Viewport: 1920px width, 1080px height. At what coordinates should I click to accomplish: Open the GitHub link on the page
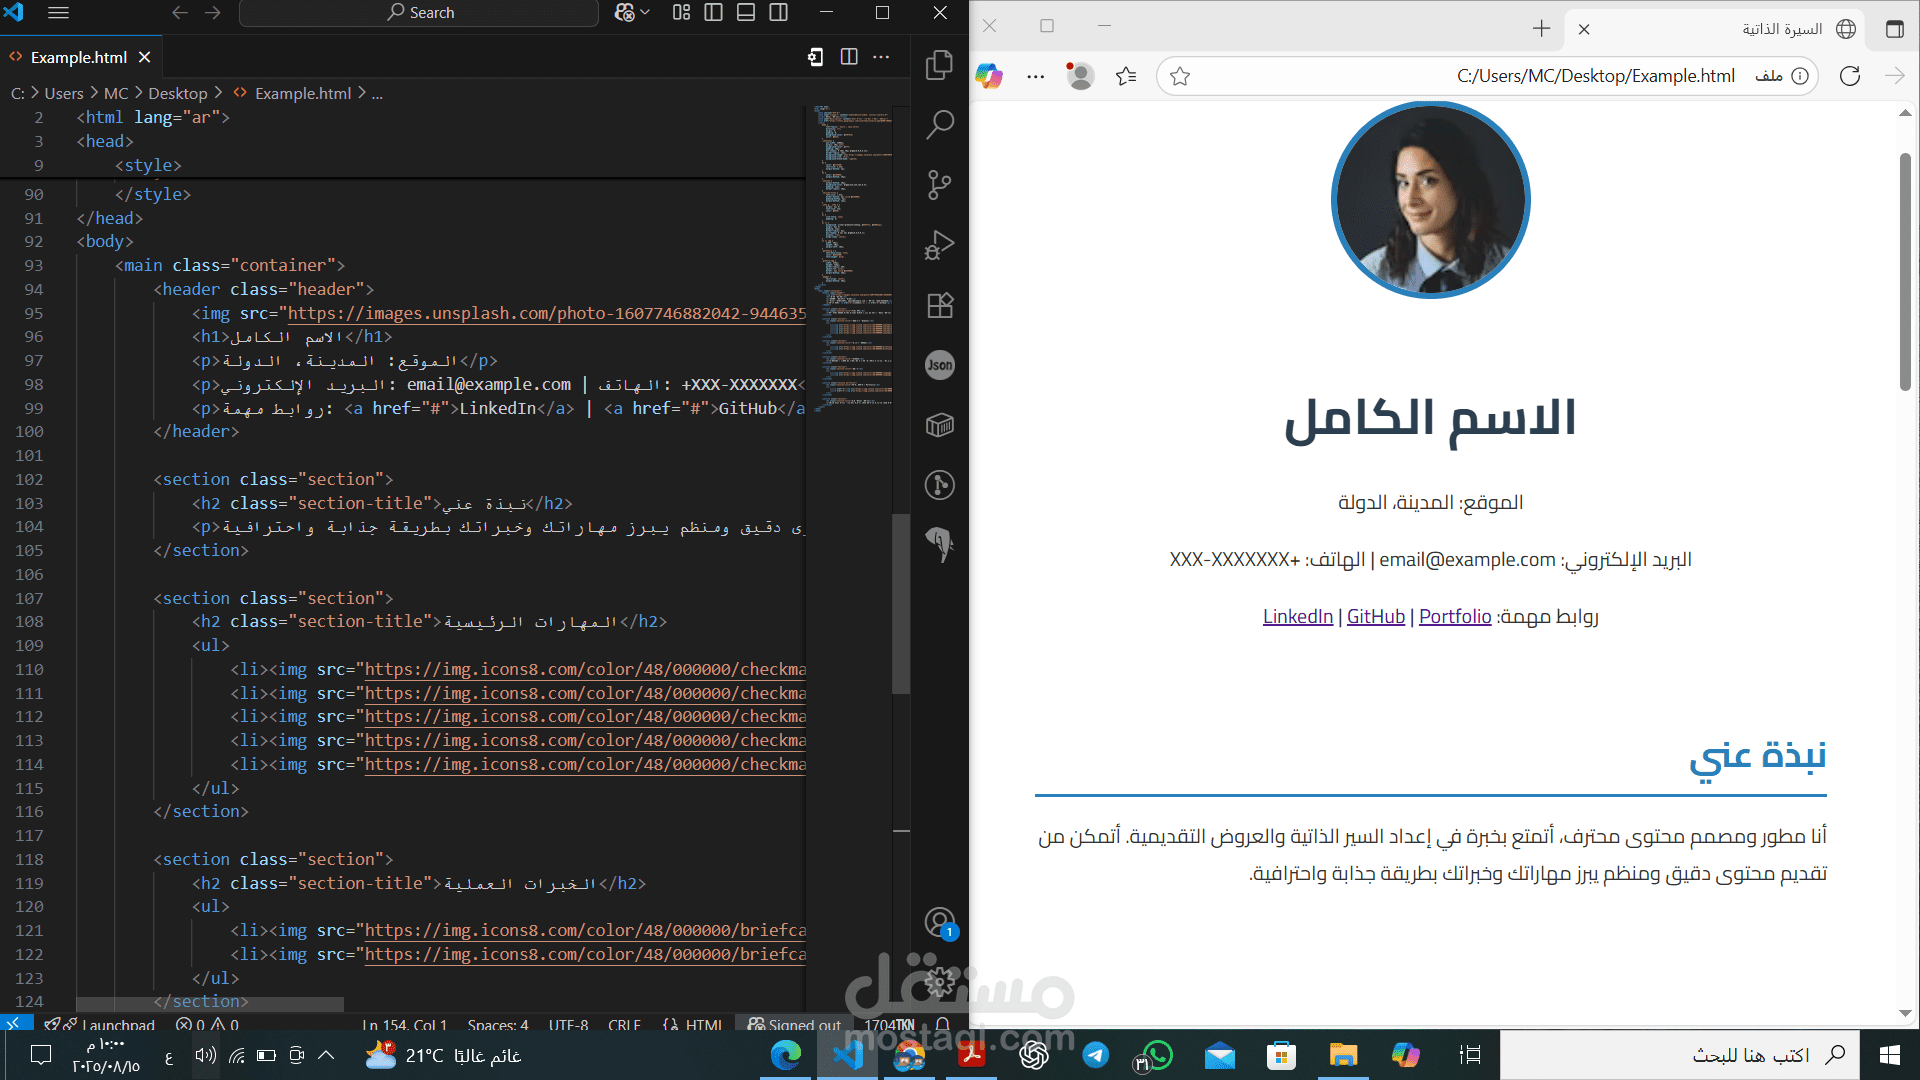pos(1376,616)
